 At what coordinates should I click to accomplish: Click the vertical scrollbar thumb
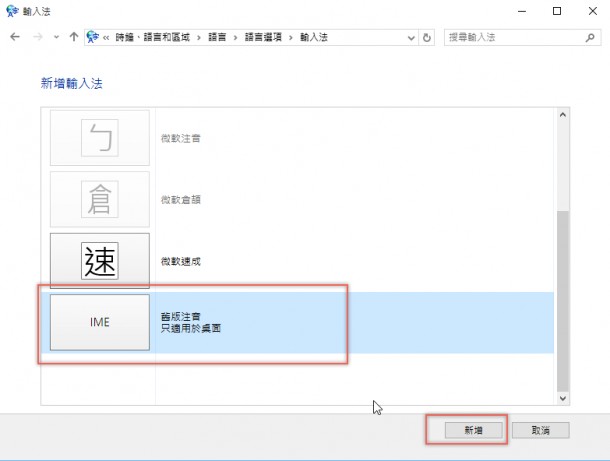563,301
